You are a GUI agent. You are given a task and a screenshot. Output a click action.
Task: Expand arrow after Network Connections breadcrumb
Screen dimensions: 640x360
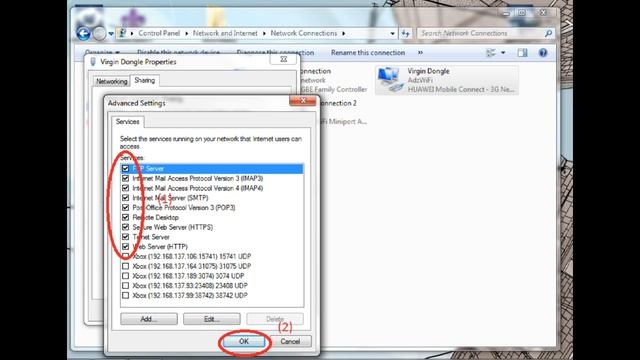(x=344, y=33)
